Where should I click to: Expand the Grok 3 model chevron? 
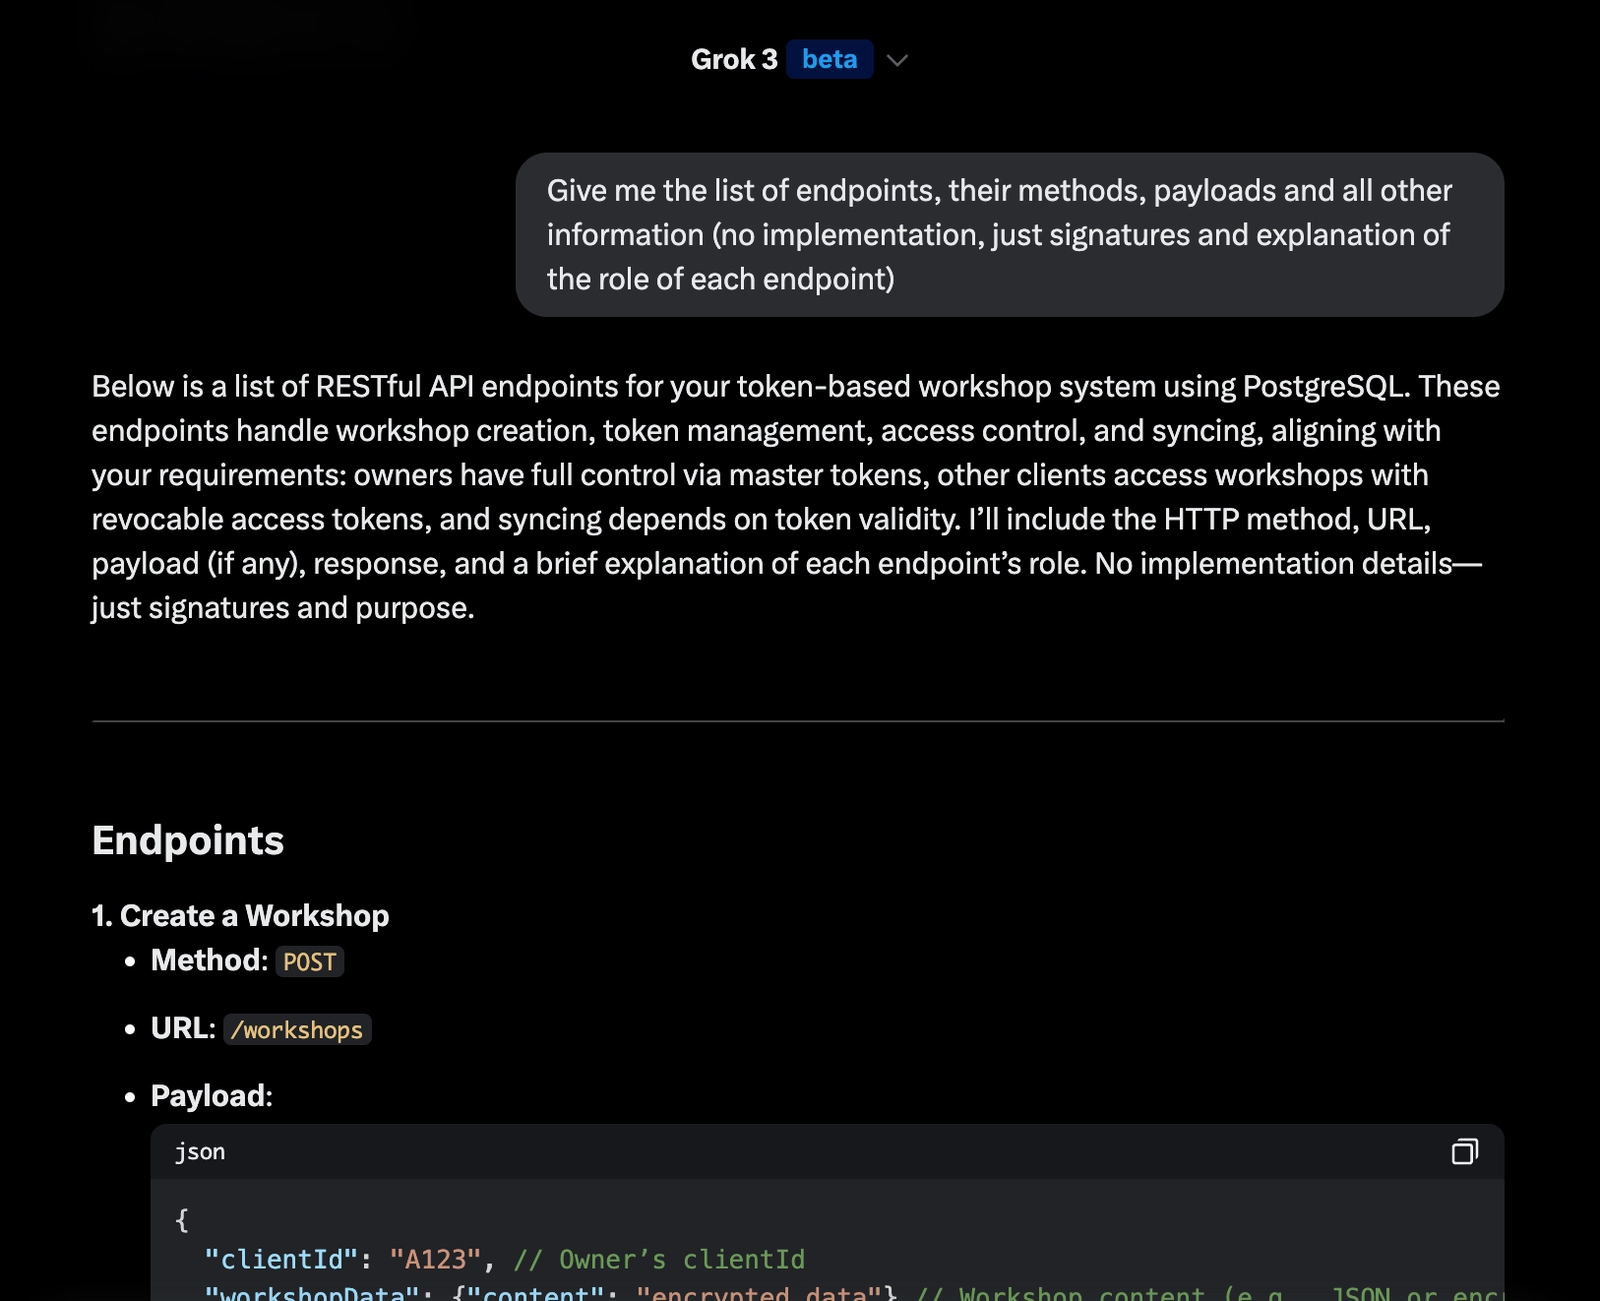(897, 60)
